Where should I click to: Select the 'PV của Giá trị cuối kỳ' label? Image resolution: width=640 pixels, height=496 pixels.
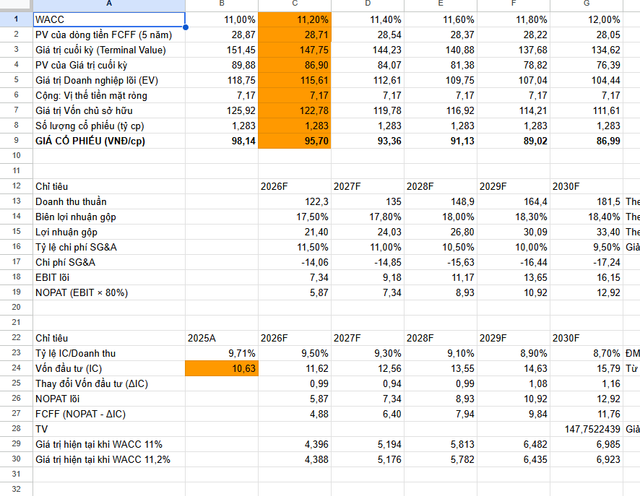pyautogui.click(x=81, y=65)
